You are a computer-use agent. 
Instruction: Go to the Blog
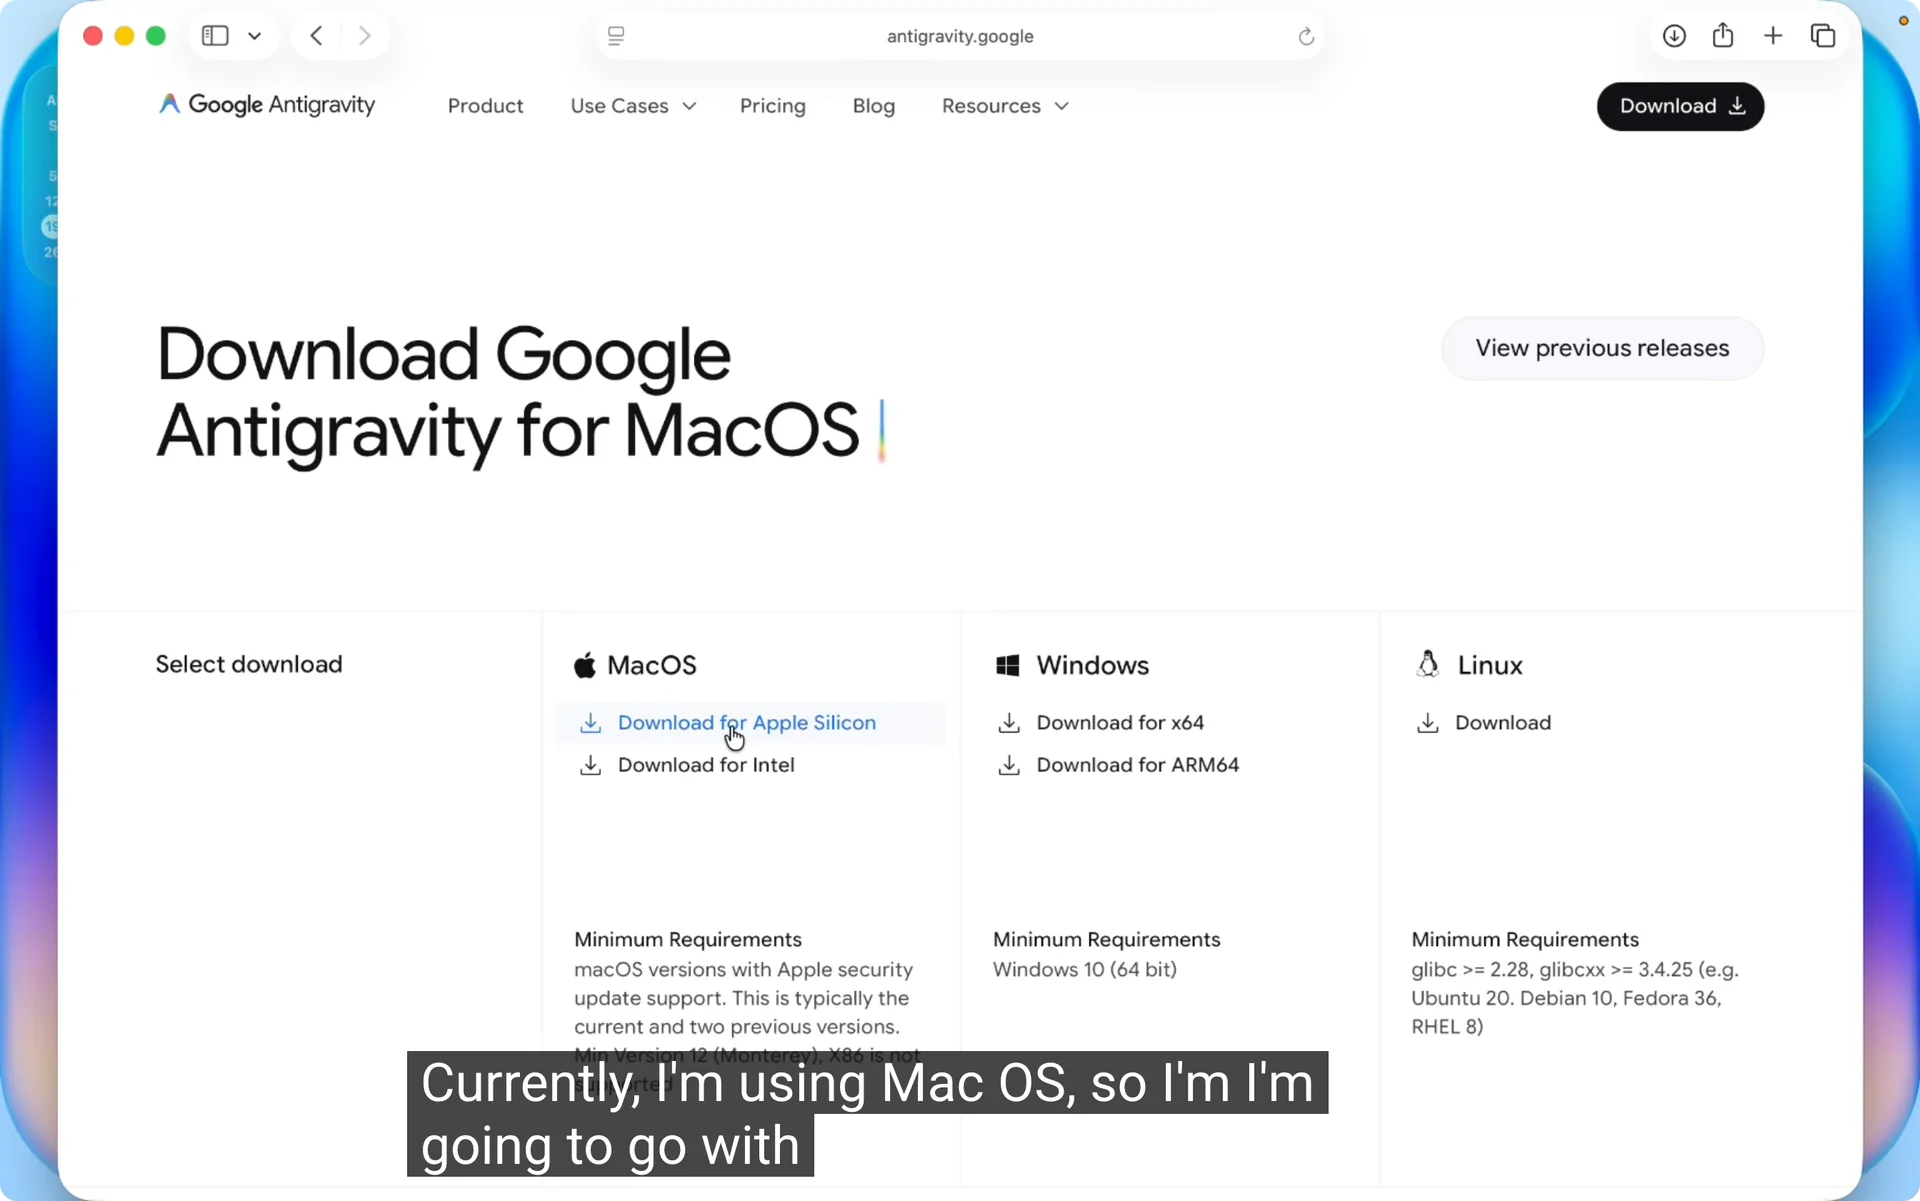pyautogui.click(x=873, y=106)
